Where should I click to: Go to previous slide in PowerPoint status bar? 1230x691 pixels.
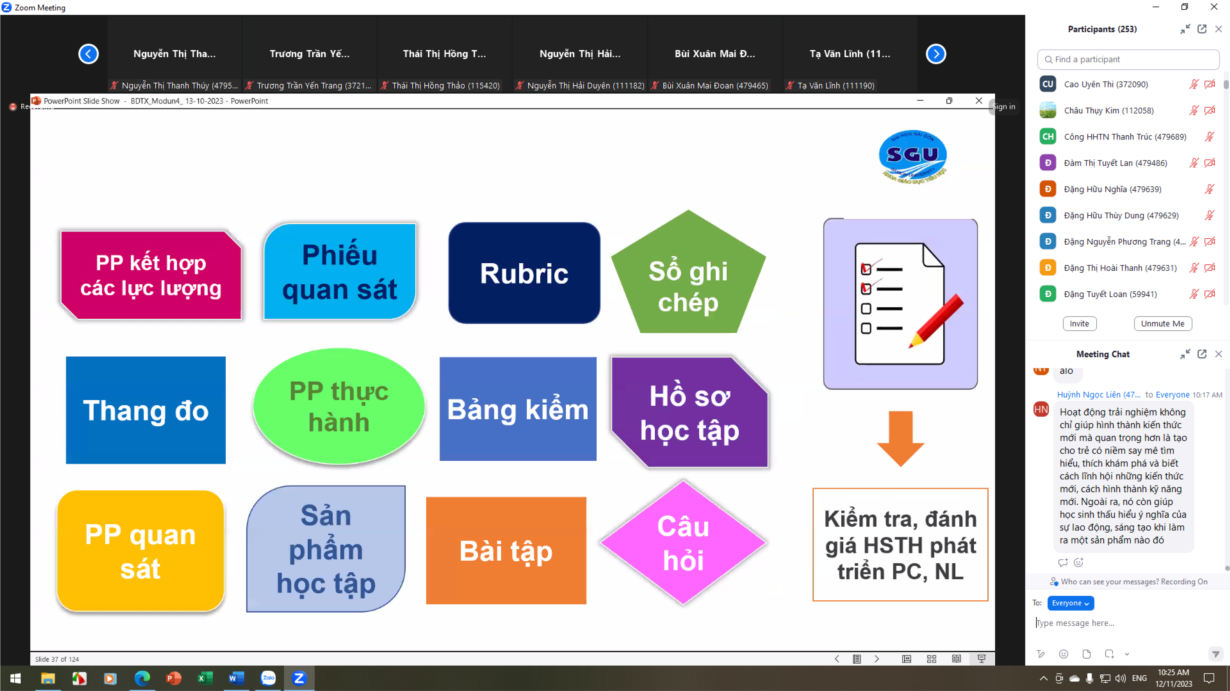(x=837, y=659)
